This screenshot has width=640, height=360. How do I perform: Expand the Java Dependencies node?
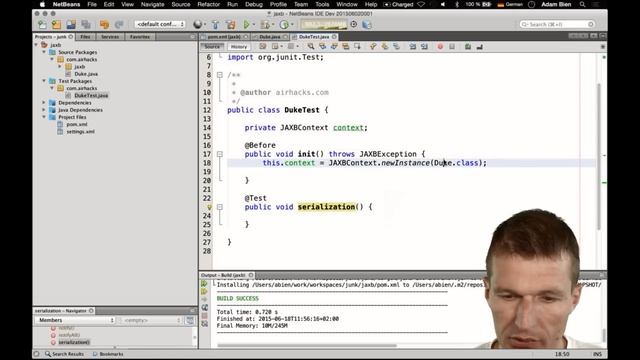coord(44,110)
